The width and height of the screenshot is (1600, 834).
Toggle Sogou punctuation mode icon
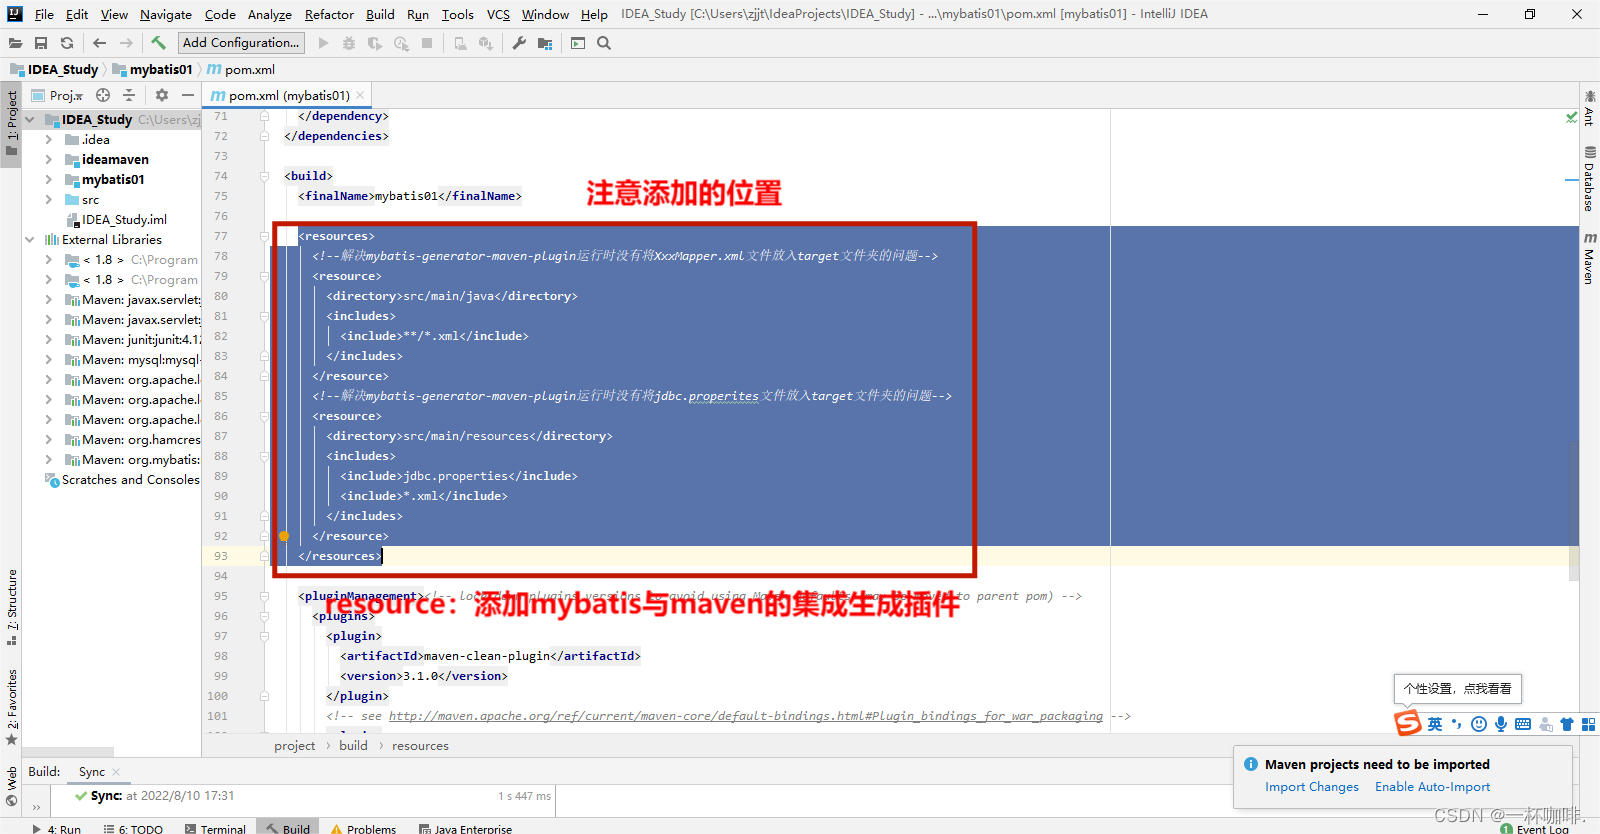pyautogui.click(x=1457, y=724)
